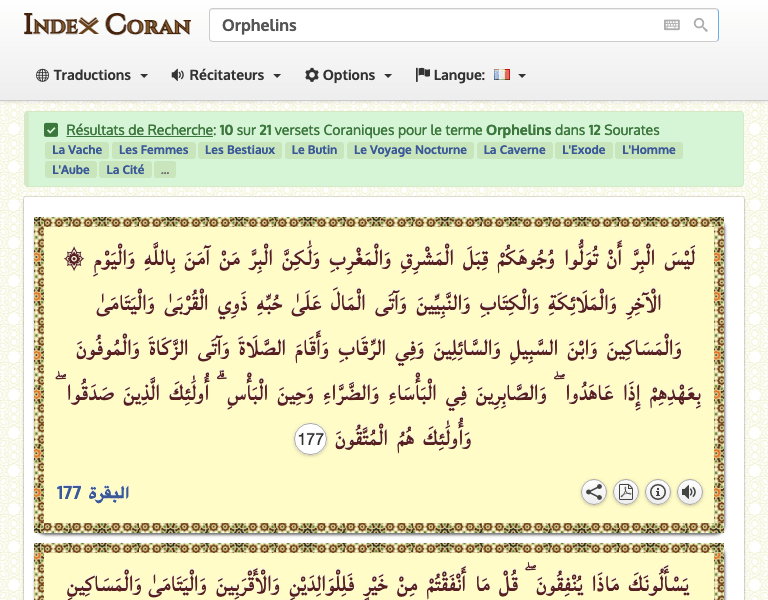This screenshot has width=768, height=600.
Task: Click the bold term Orphelins in results summary
Action: pos(518,130)
